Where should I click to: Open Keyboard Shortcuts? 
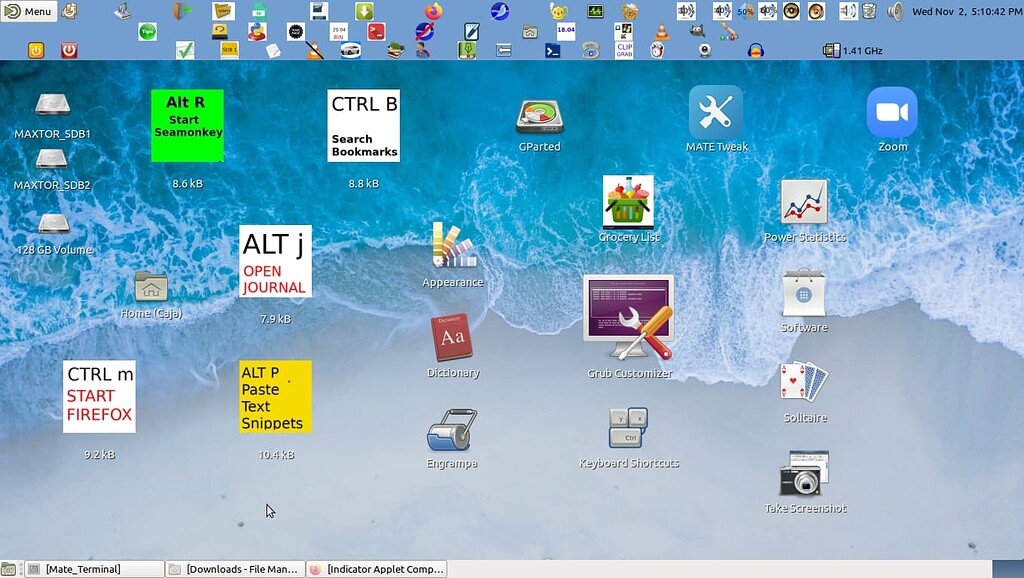click(628, 428)
